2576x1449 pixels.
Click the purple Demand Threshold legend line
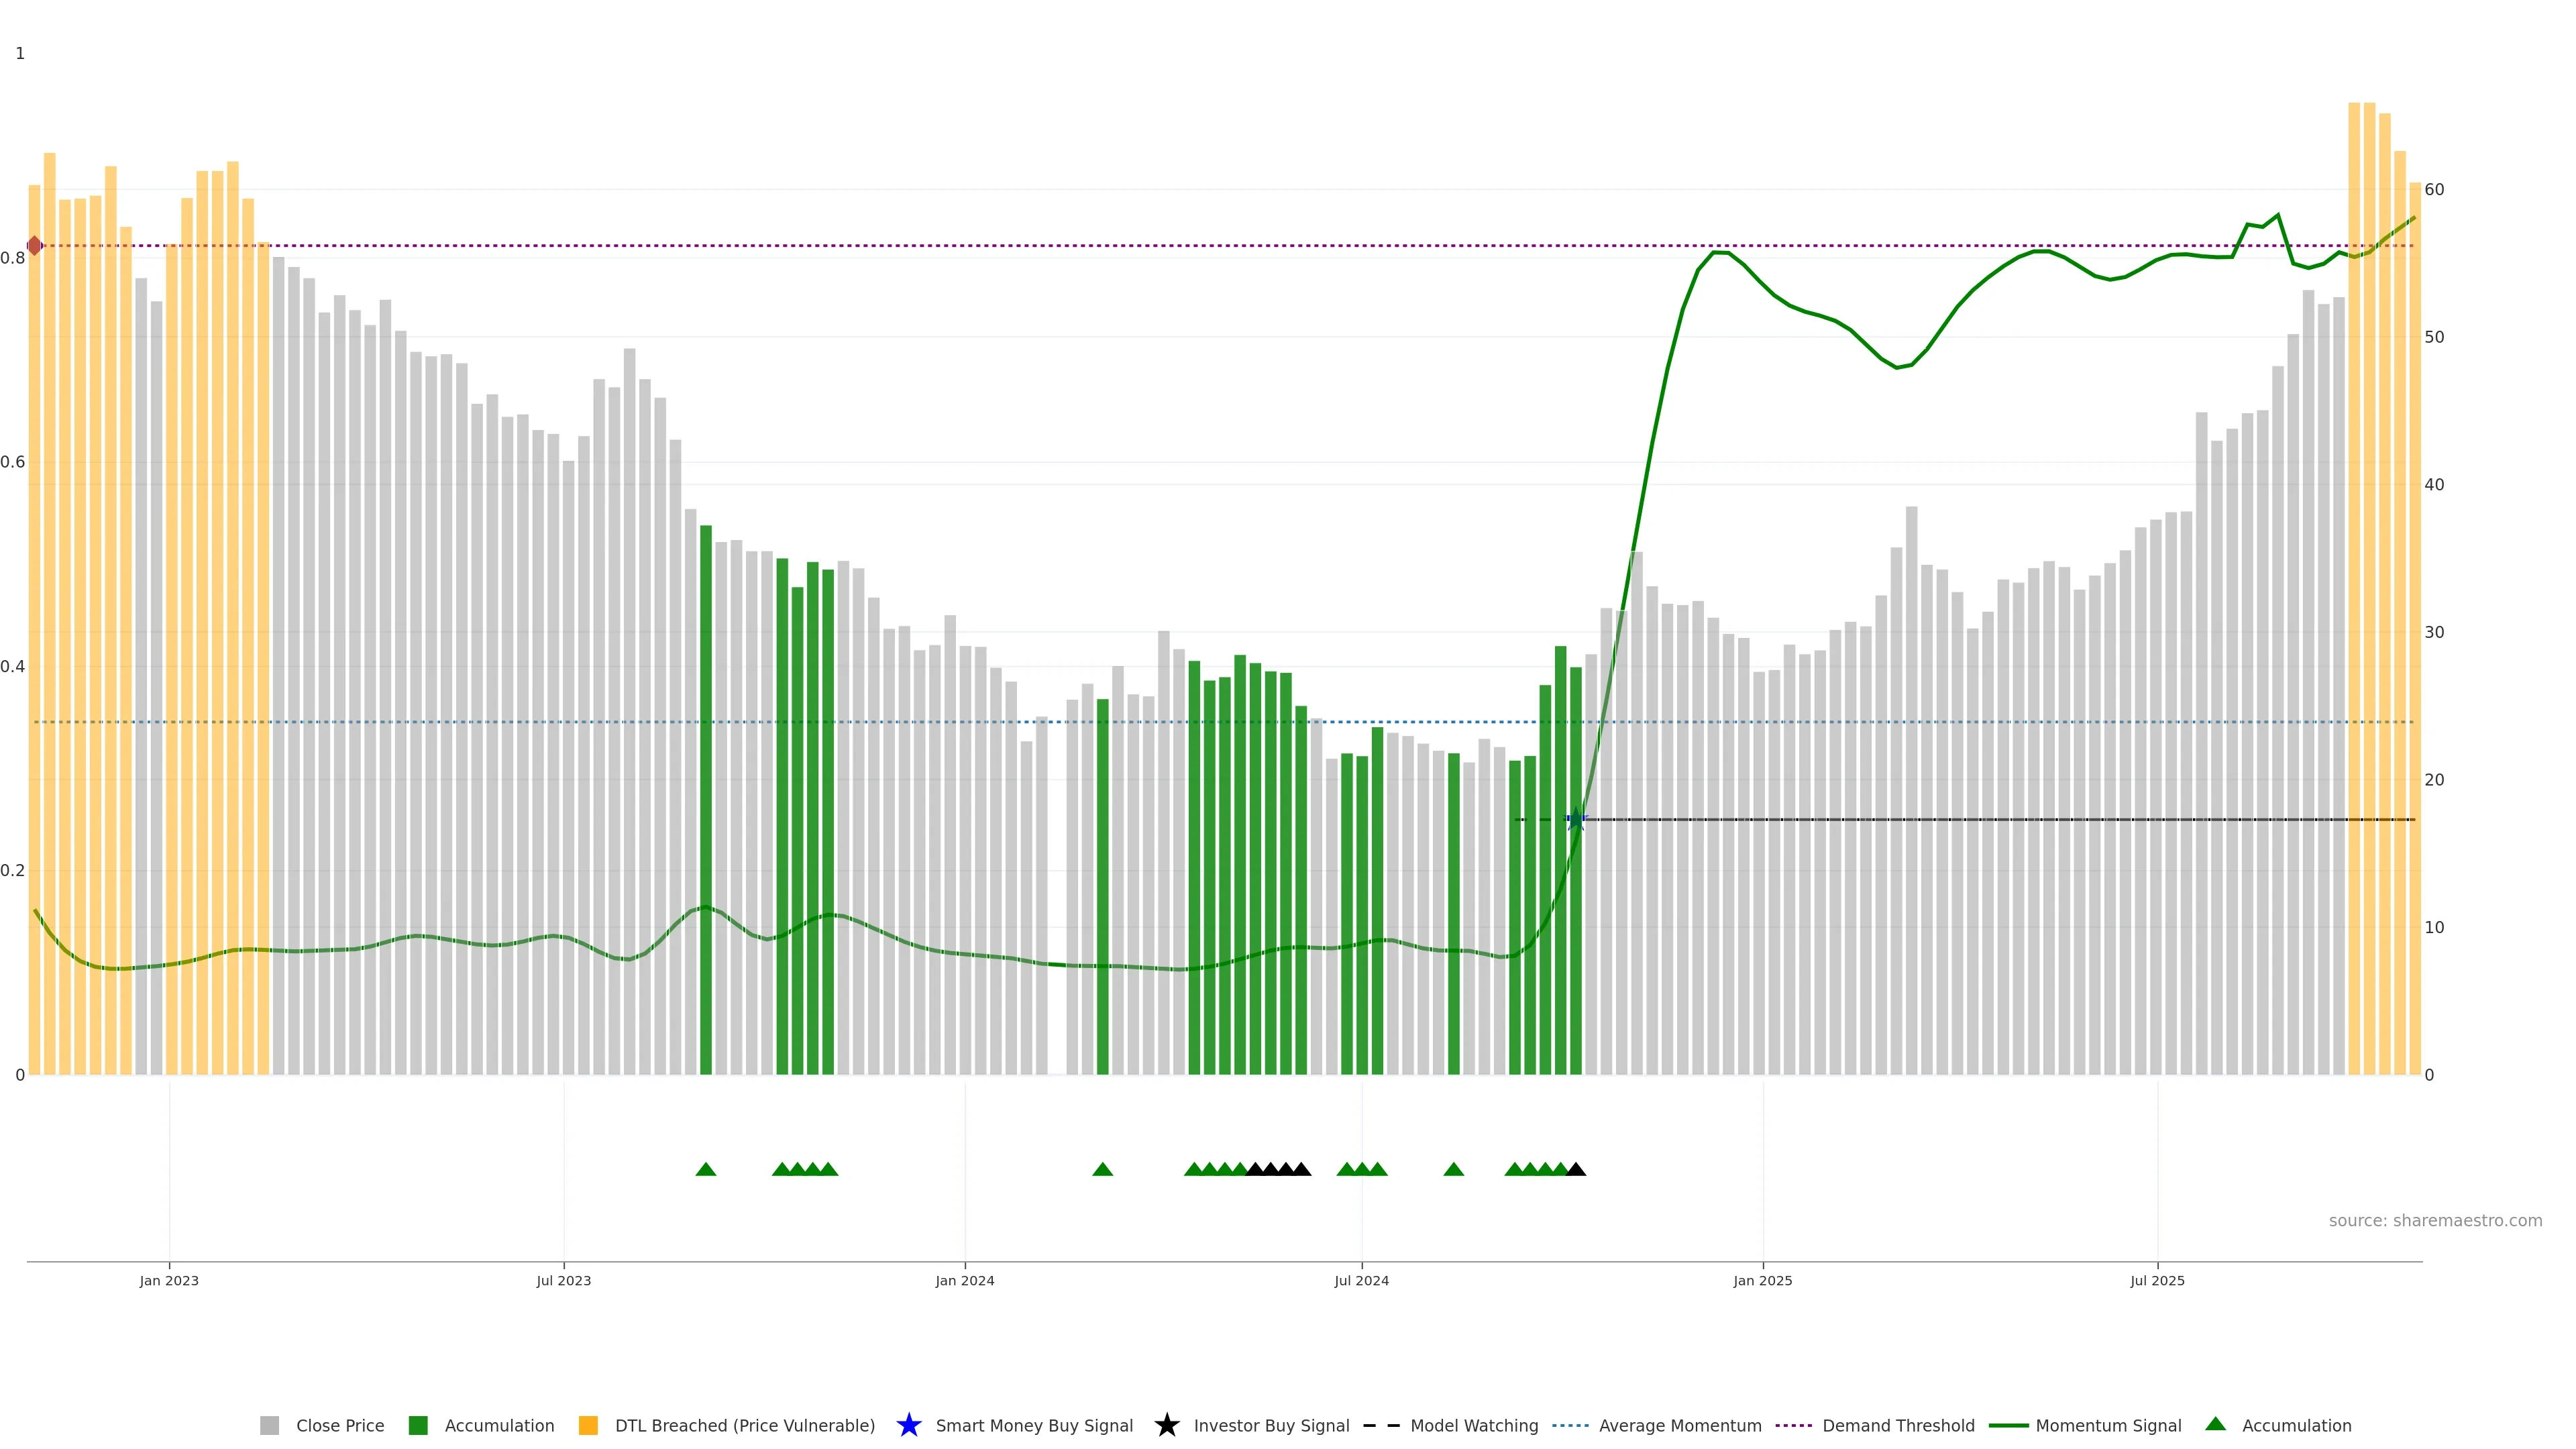[1793, 1425]
